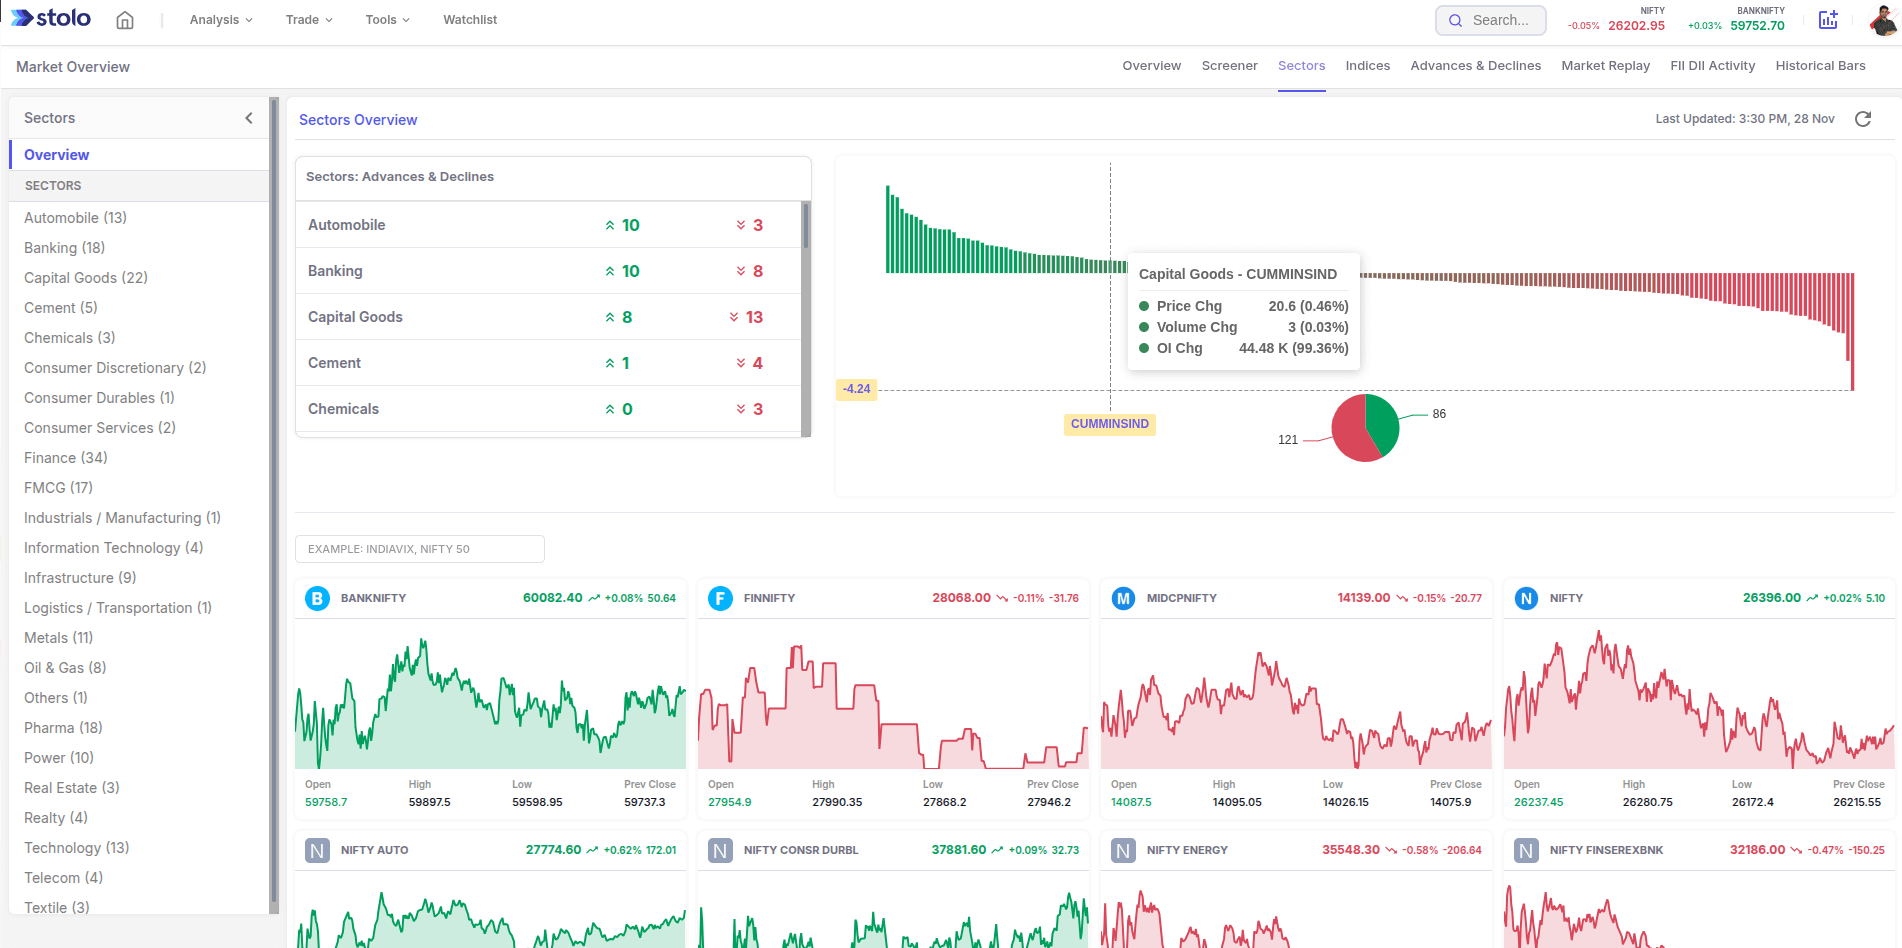The width and height of the screenshot is (1902, 948).
Task: Click the user profile avatar
Action: [1882, 20]
